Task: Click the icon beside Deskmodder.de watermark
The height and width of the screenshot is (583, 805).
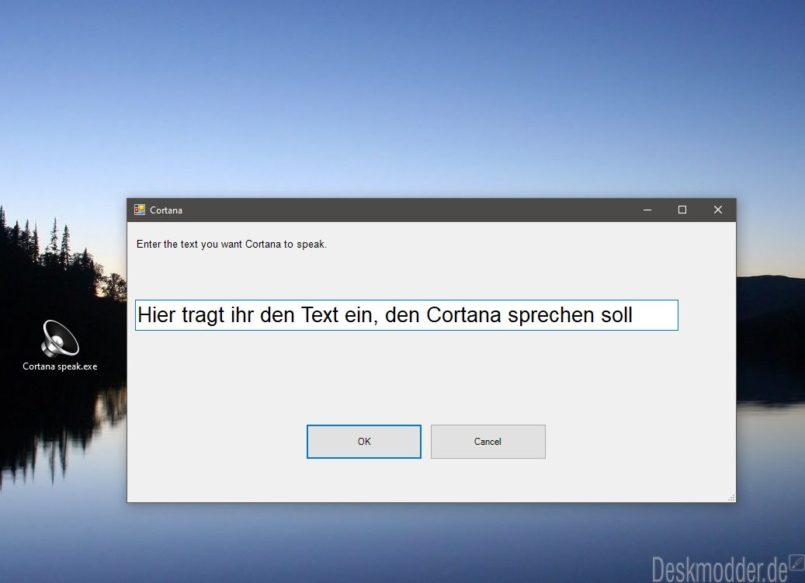Action: pyautogui.click(x=797, y=566)
